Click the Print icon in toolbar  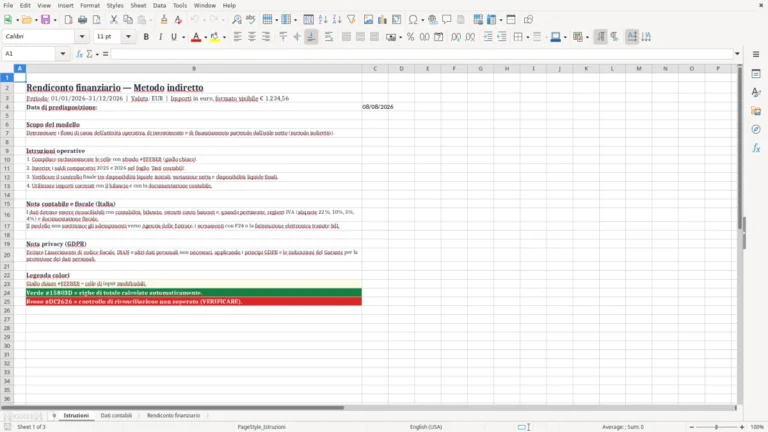pos(82,20)
